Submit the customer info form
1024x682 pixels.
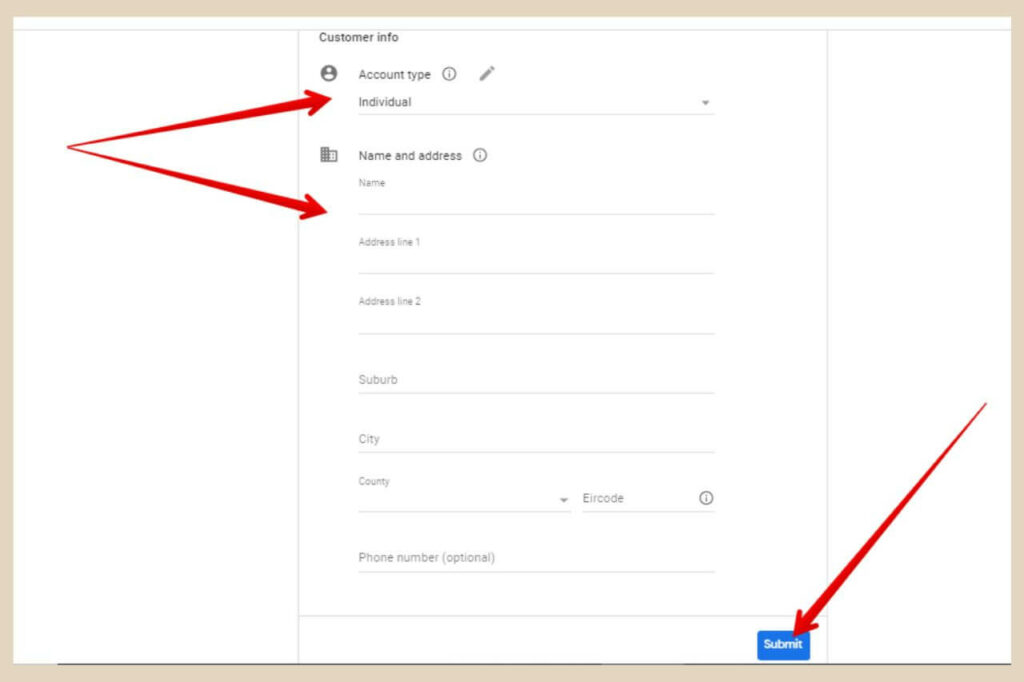(783, 645)
